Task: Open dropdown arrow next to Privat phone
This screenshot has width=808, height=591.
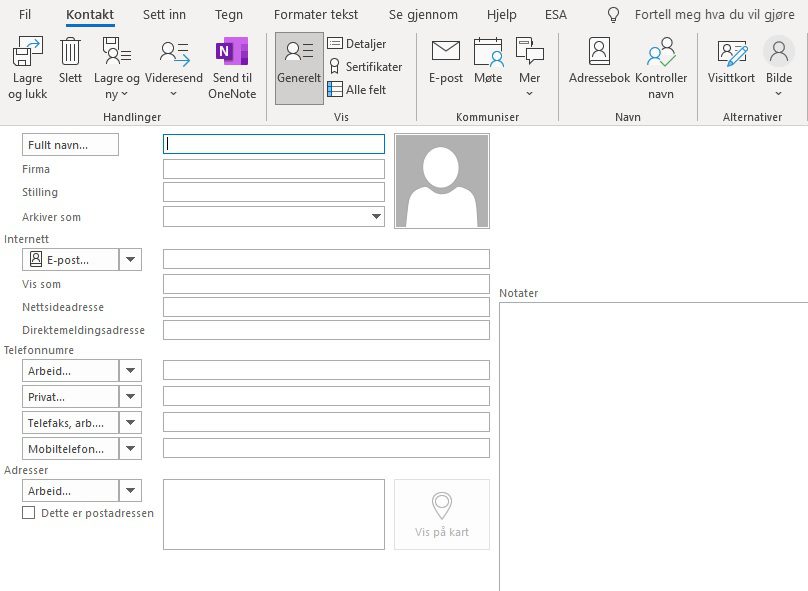Action: 130,397
